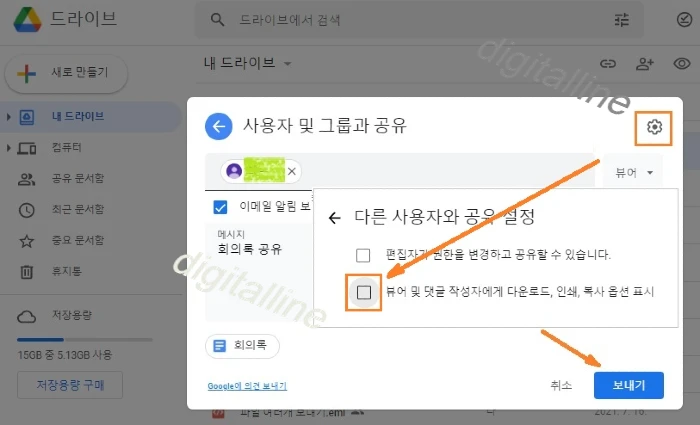
Task: Open the 뷰어 permission dropdown
Action: pos(633,172)
